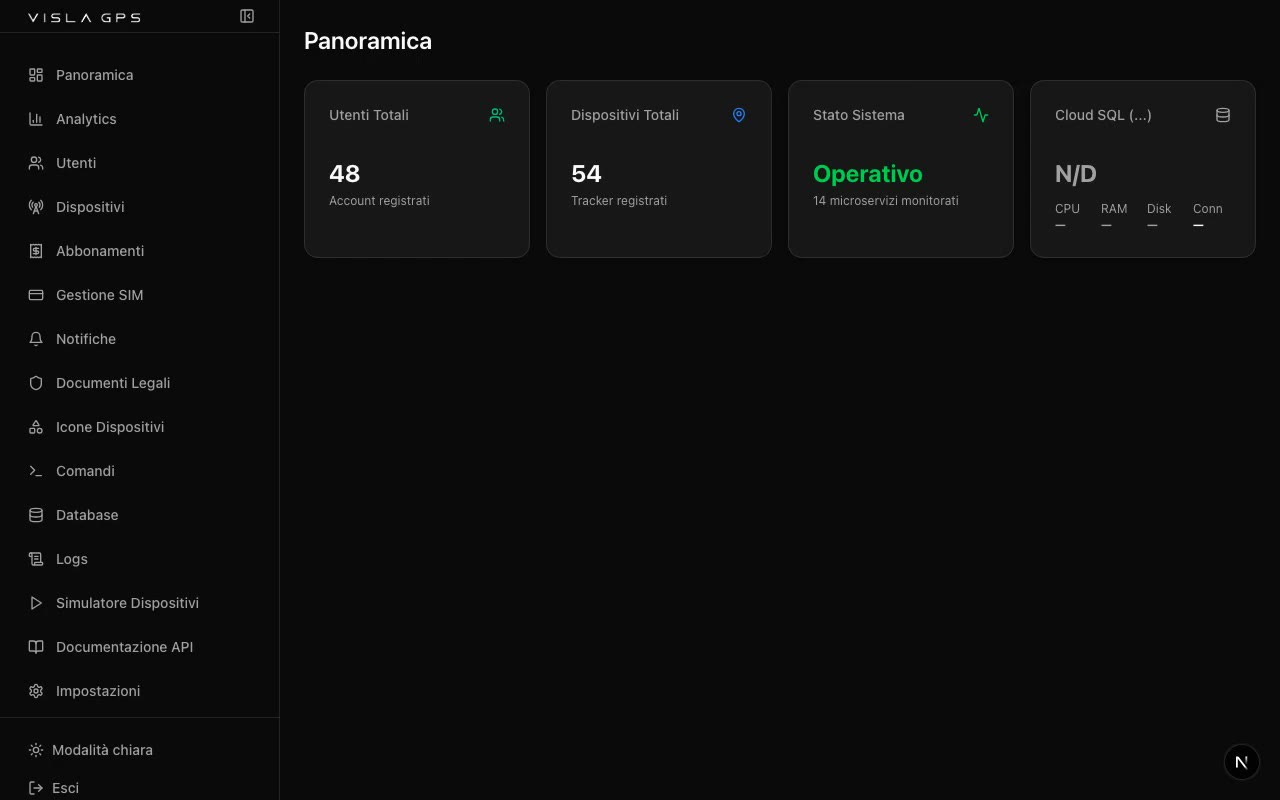Click the Notifiche bell icon

coord(36,339)
